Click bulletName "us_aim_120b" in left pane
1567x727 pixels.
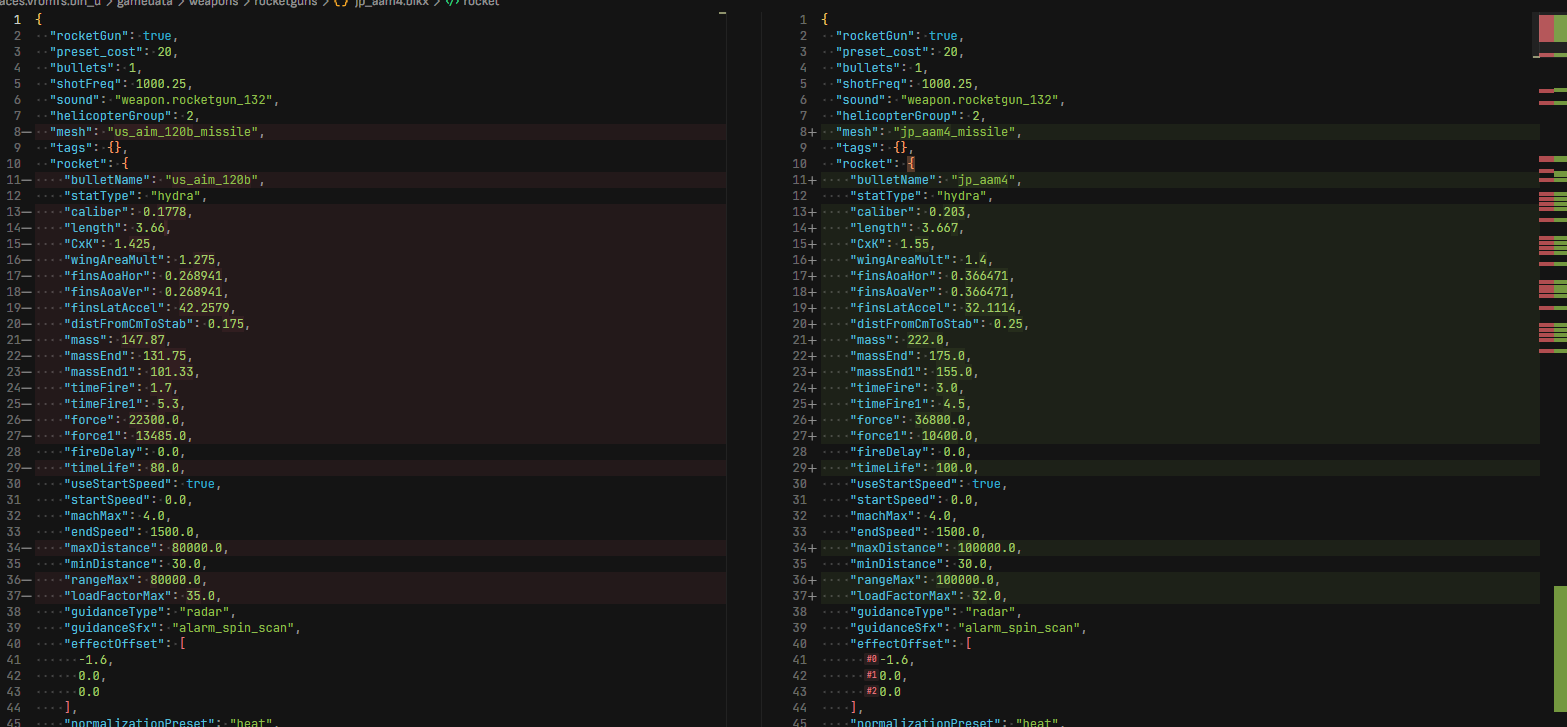(x=214, y=180)
